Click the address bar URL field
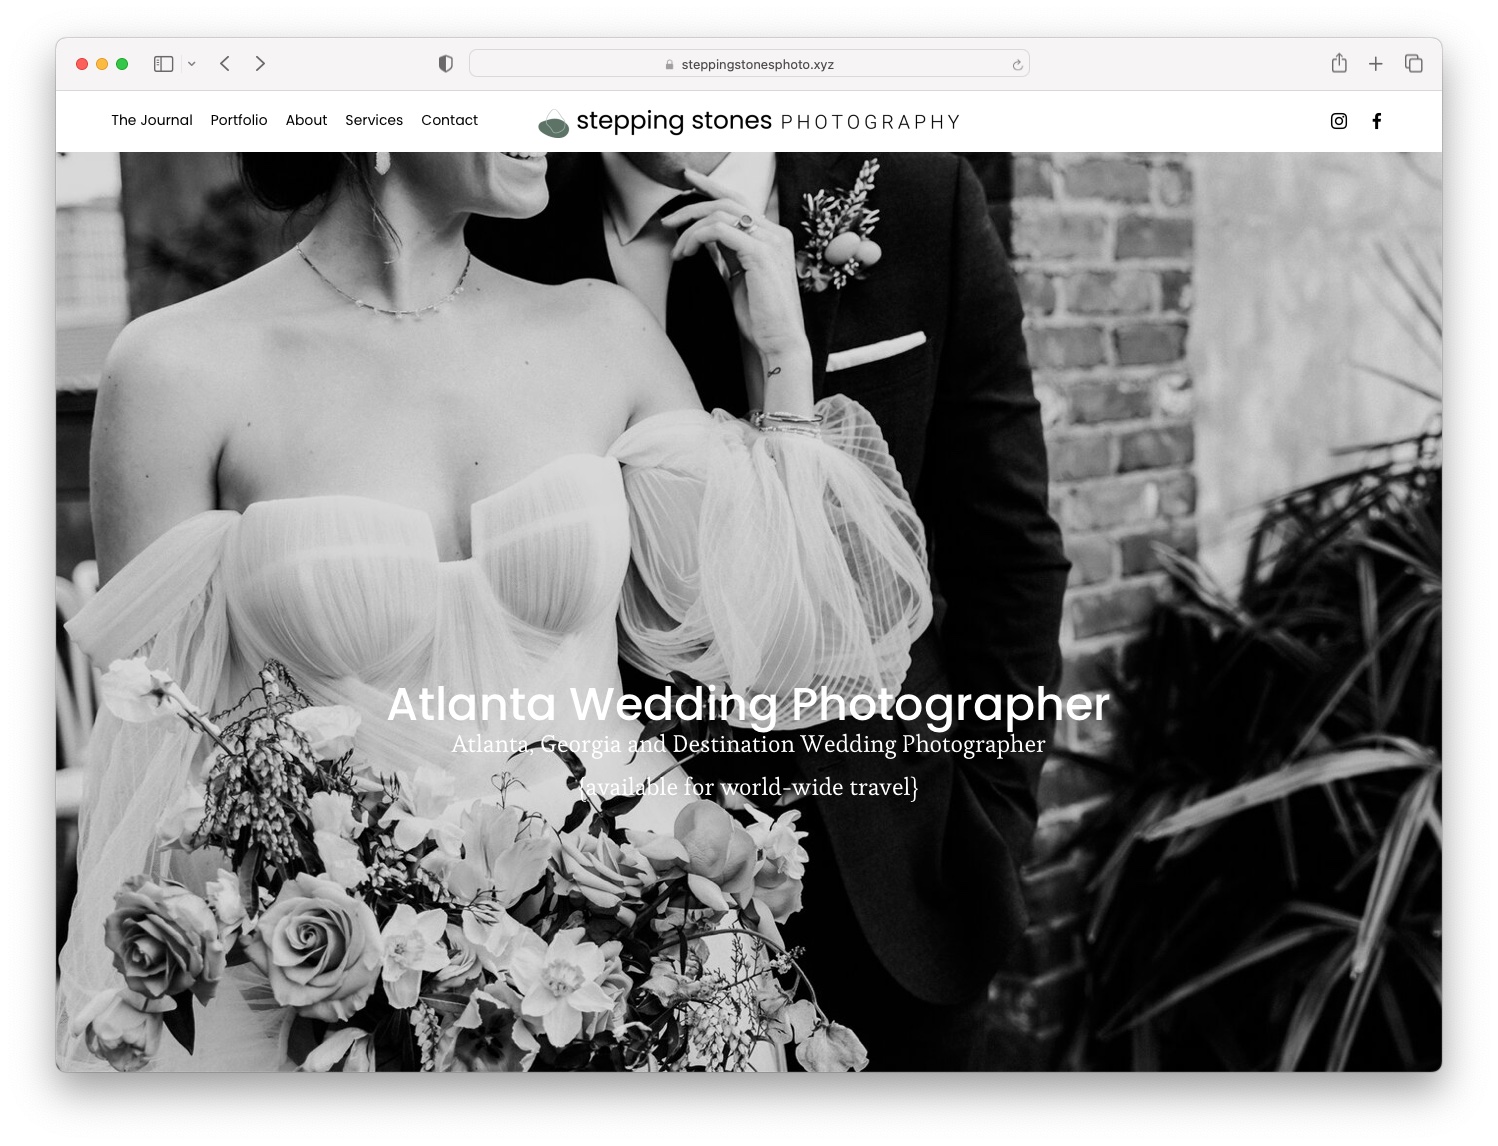Viewport: 1498px width, 1146px height. (x=748, y=64)
